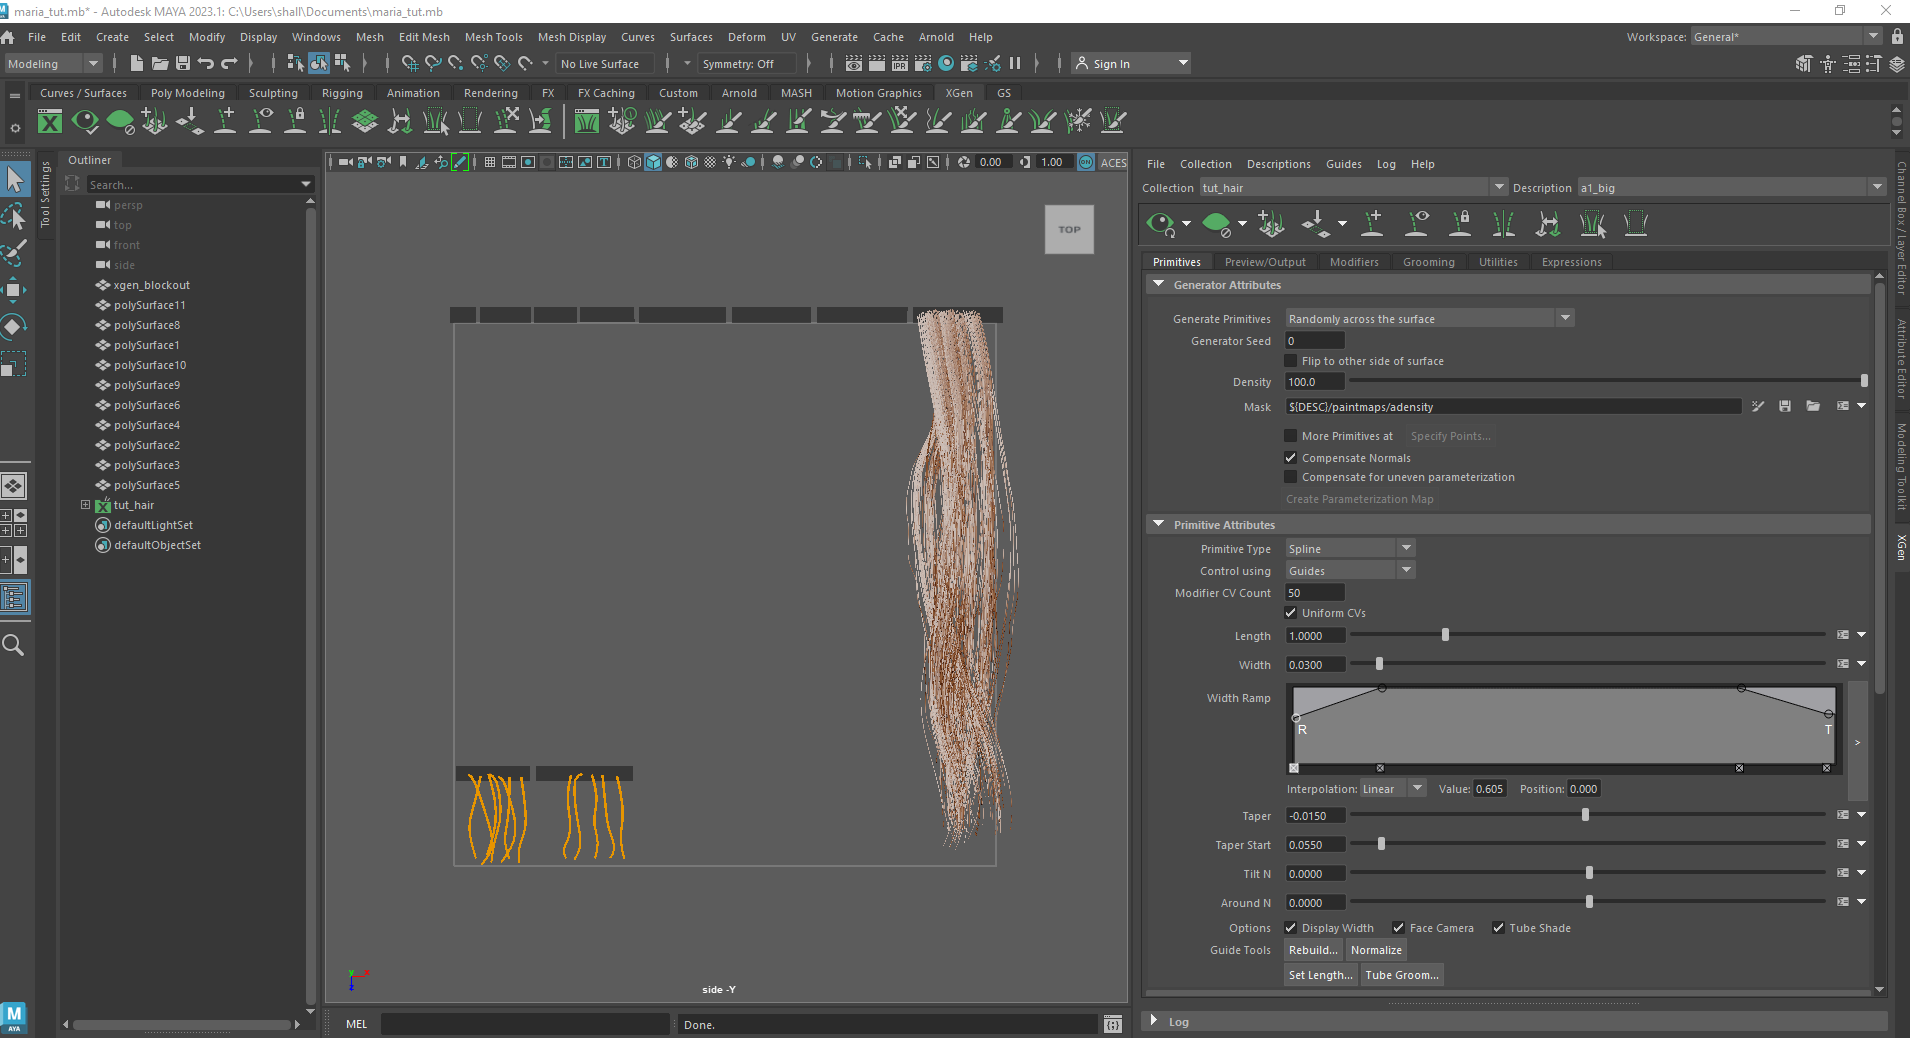Click the refresh XGen preview eye icon
Image resolution: width=1910 pixels, height=1038 pixels.
pyautogui.click(x=1162, y=223)
